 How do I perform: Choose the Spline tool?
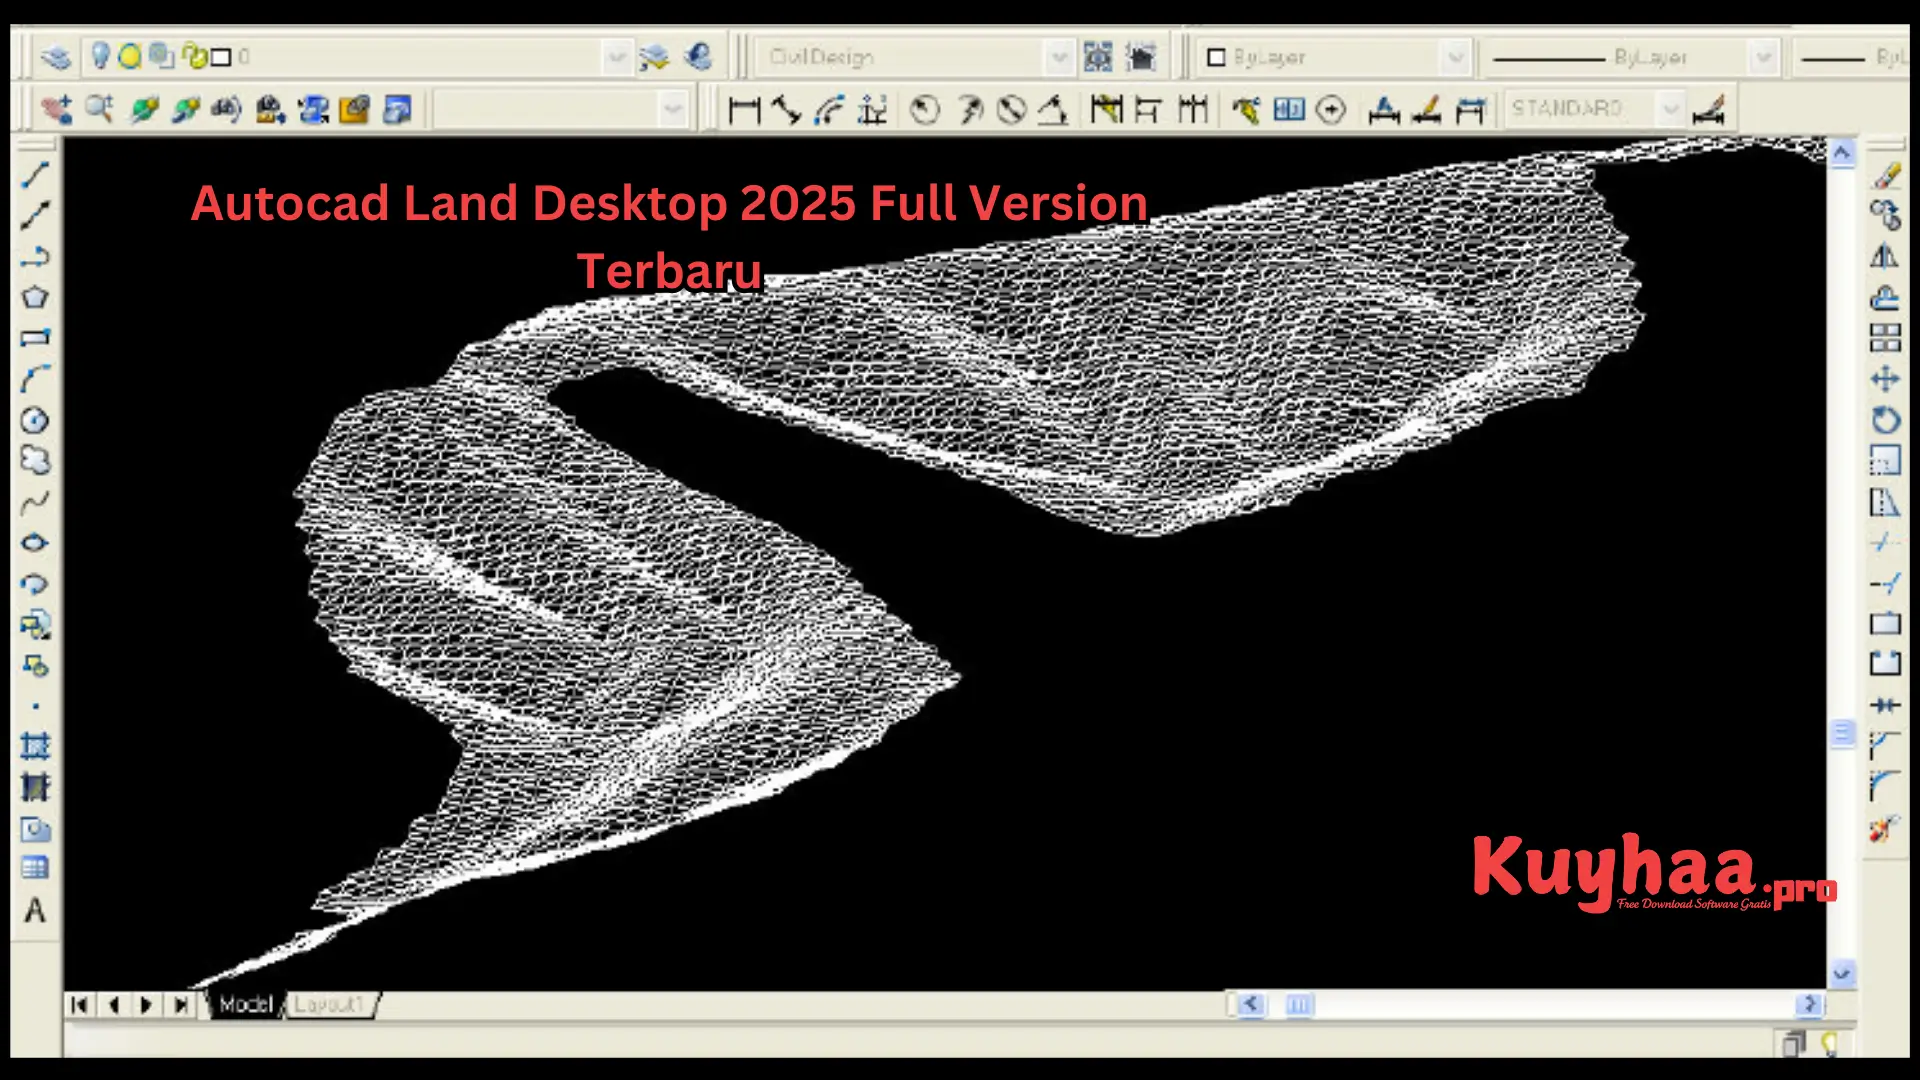[x=37, y=503]
